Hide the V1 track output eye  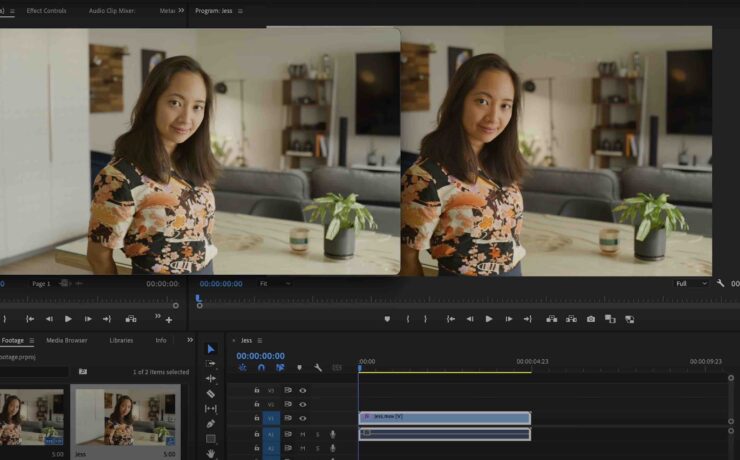point(303,418)
